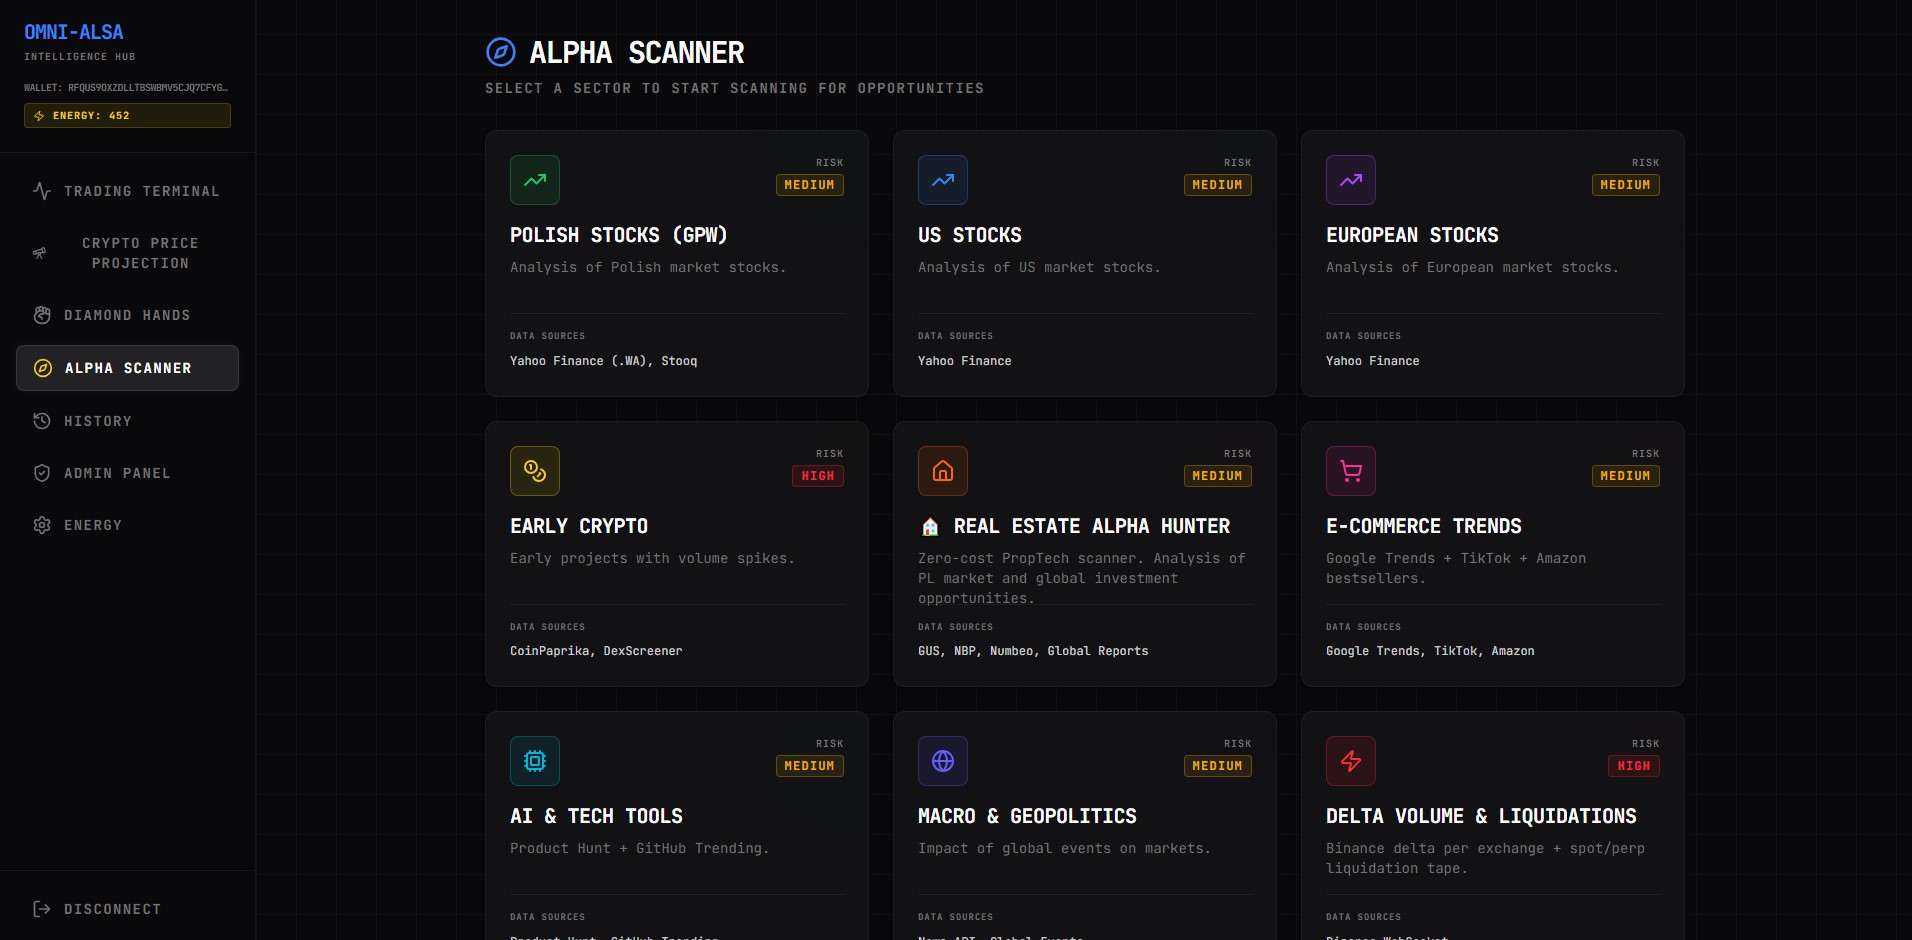Click the Admin Panel shield icon

tap(42, 473)
